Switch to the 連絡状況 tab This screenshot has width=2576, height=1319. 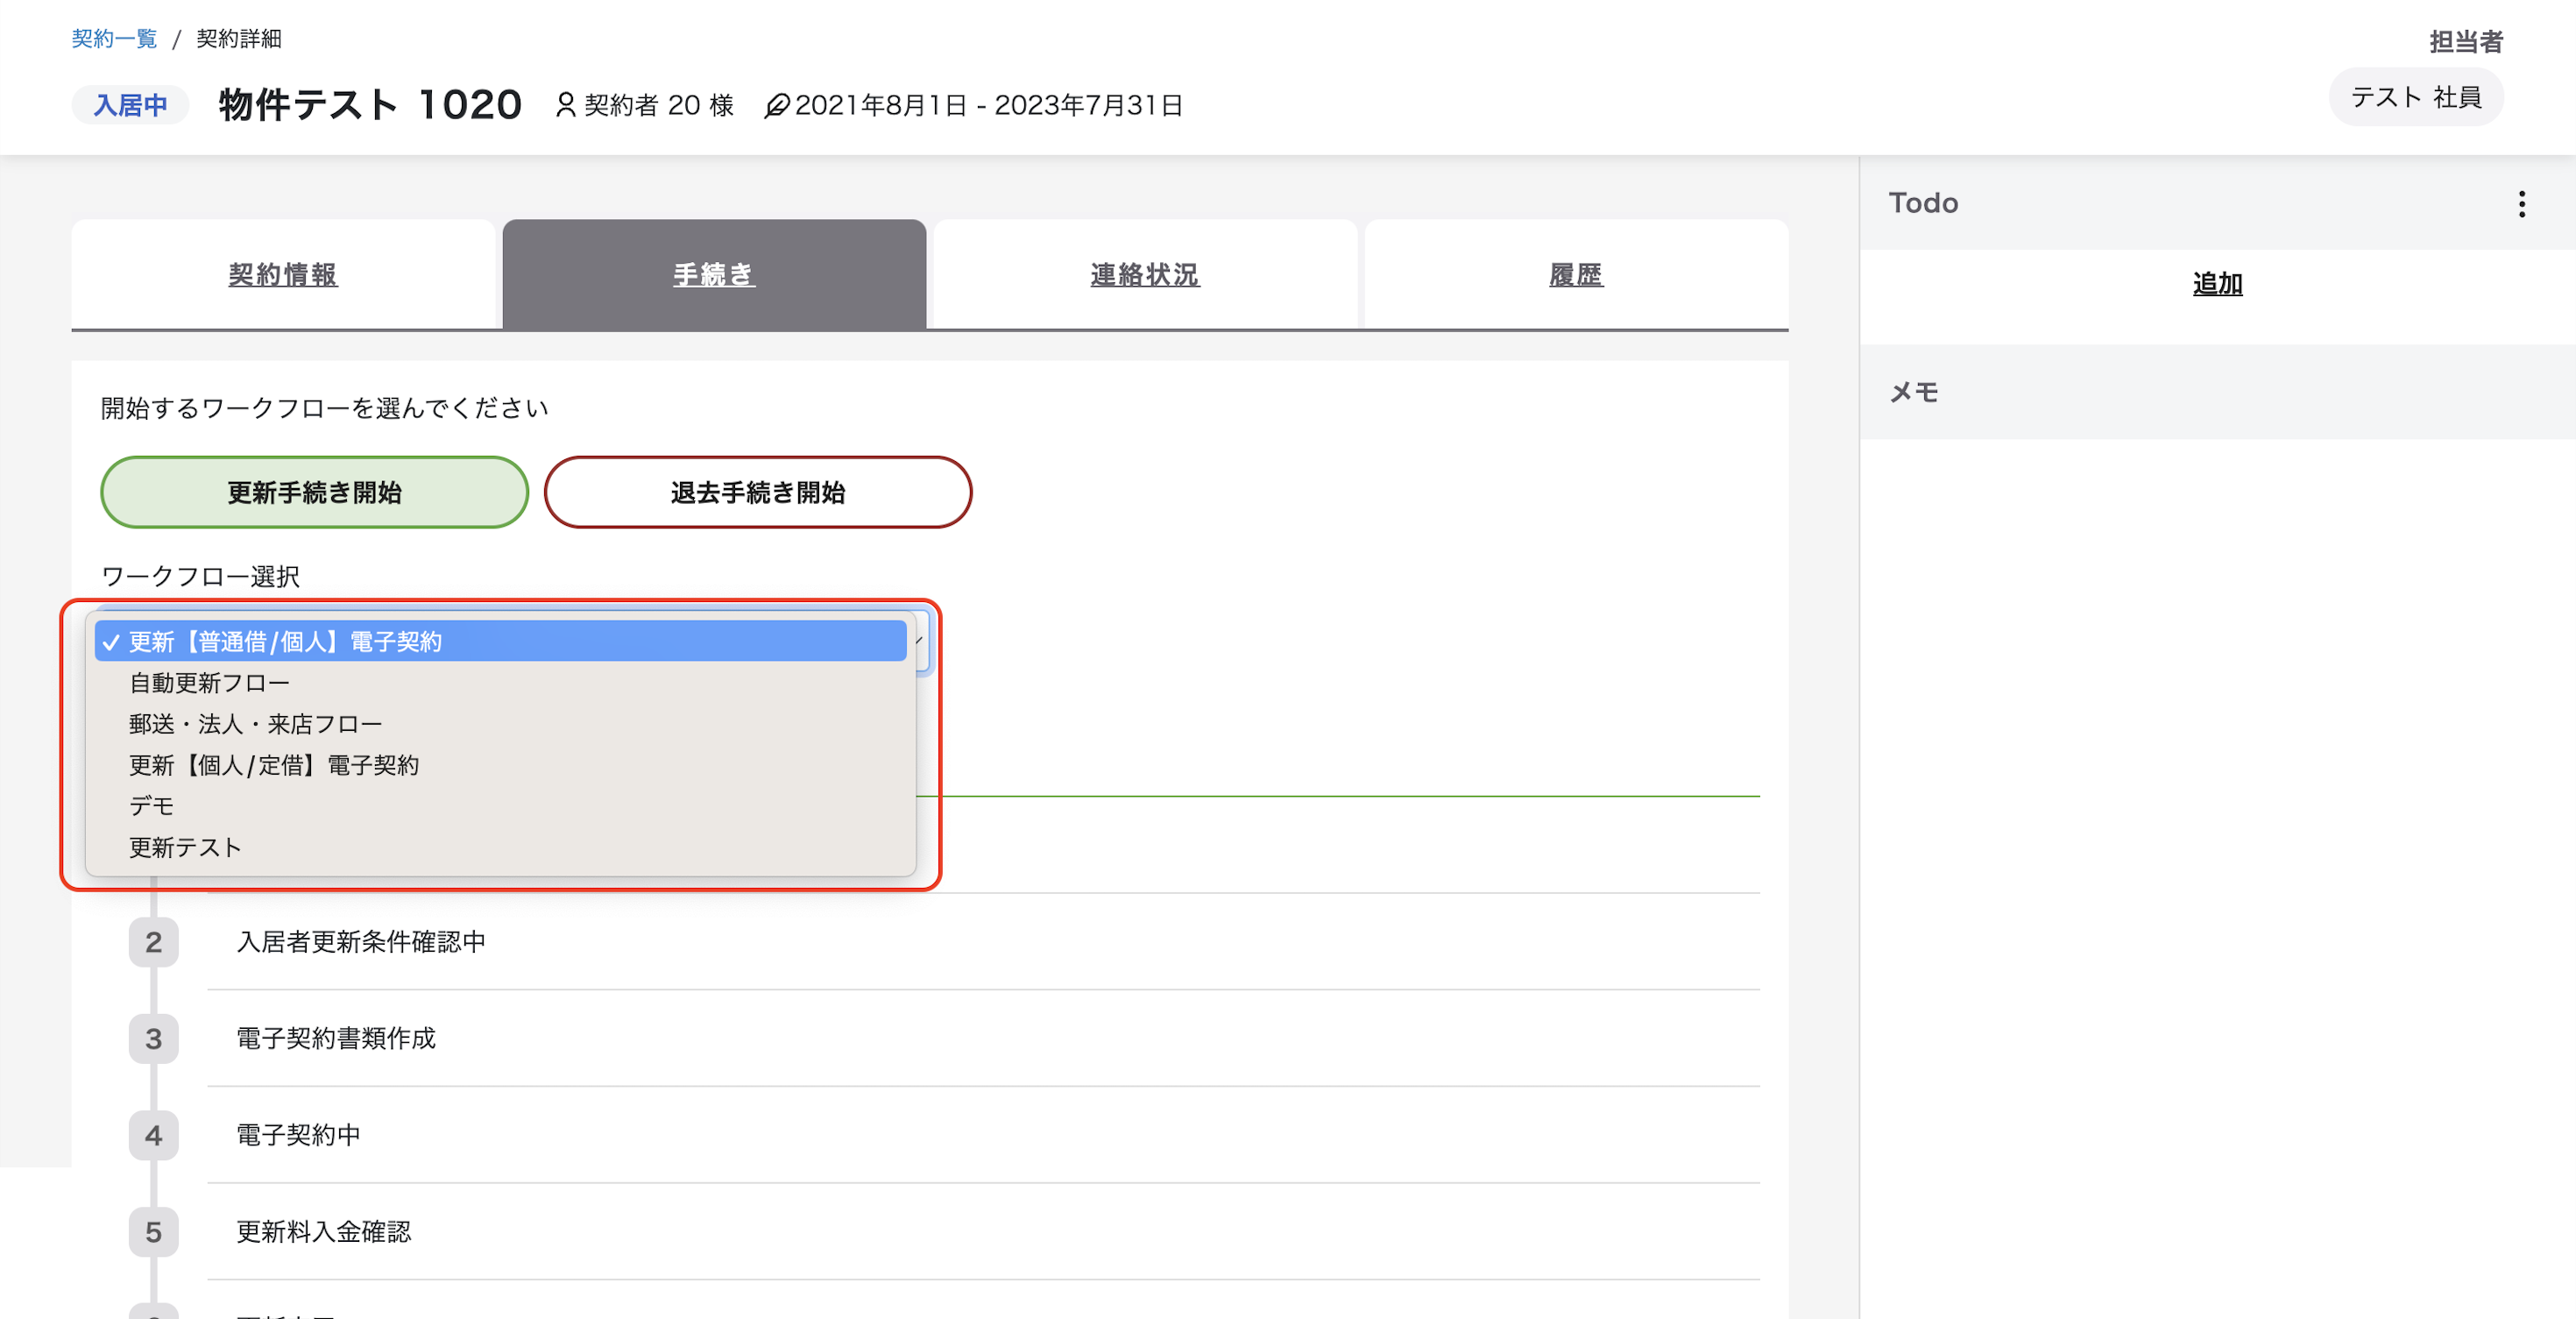coord(1145,275)
